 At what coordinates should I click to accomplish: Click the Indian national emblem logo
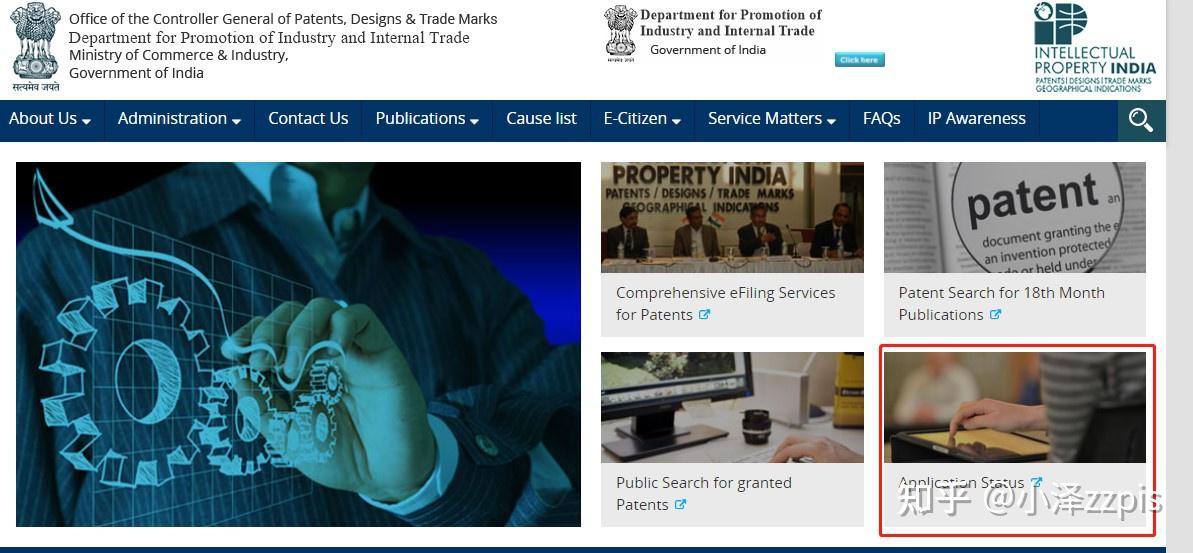(35, 46)
